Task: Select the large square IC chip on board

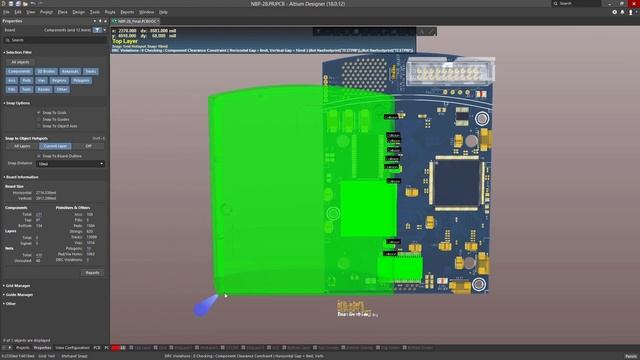Action: [457, 182]
